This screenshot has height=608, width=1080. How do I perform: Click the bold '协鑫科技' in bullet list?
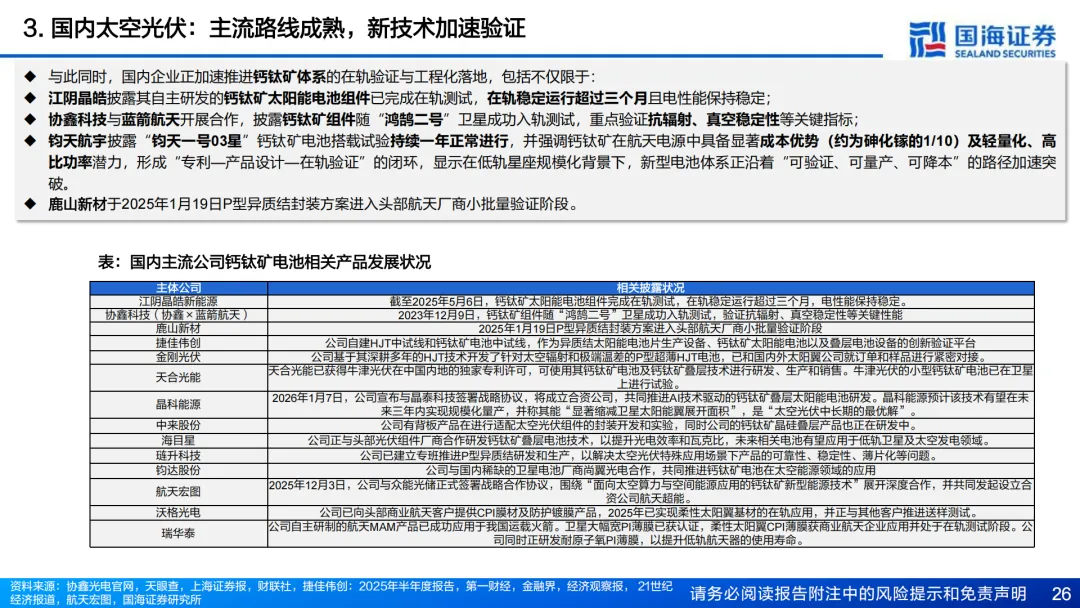[77, 119]
